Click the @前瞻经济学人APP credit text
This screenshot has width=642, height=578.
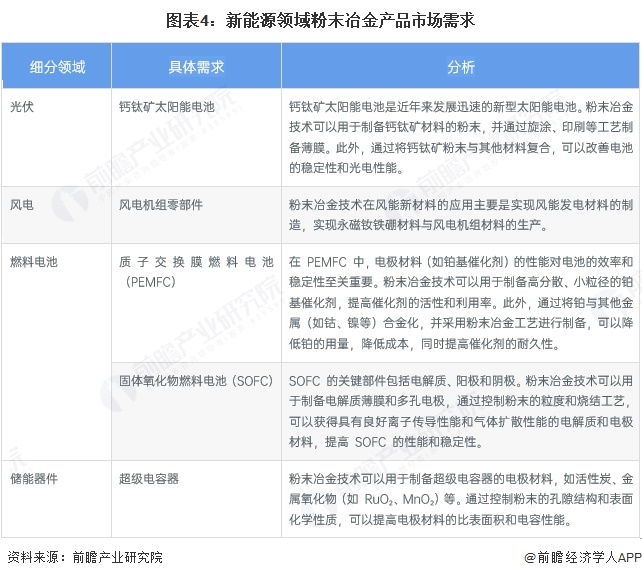[583, 557]
